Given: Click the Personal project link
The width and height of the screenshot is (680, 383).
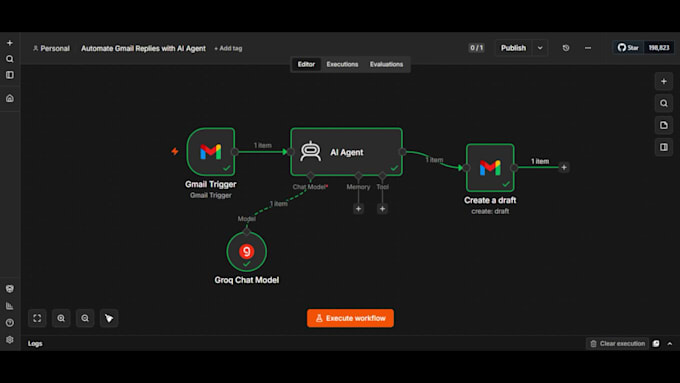Looking at the screenshot, I should [x=51, y=48].
